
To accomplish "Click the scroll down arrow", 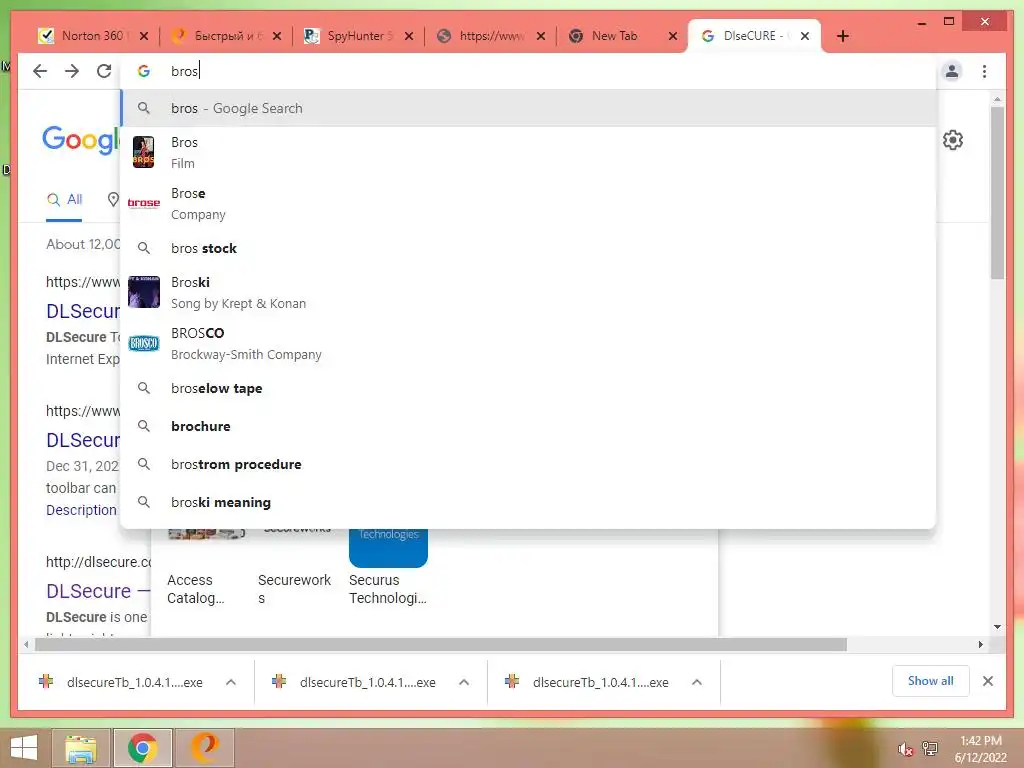I will point(997,627).
